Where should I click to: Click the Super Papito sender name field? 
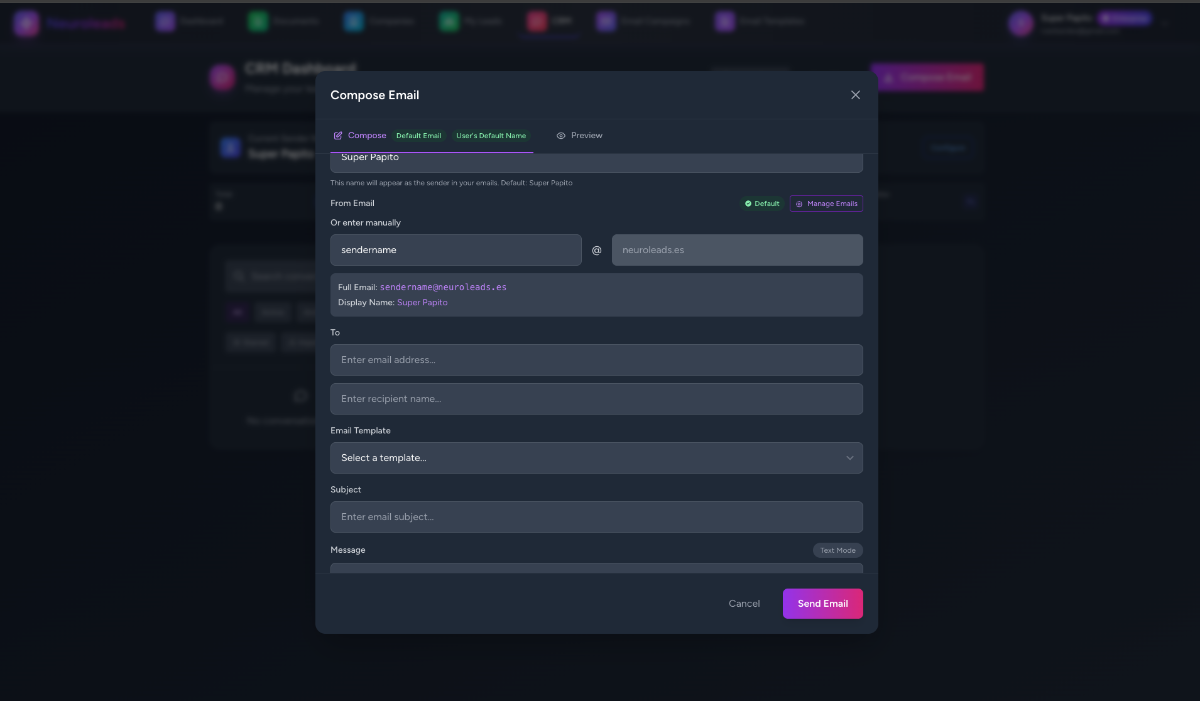[x=596, y=160]
